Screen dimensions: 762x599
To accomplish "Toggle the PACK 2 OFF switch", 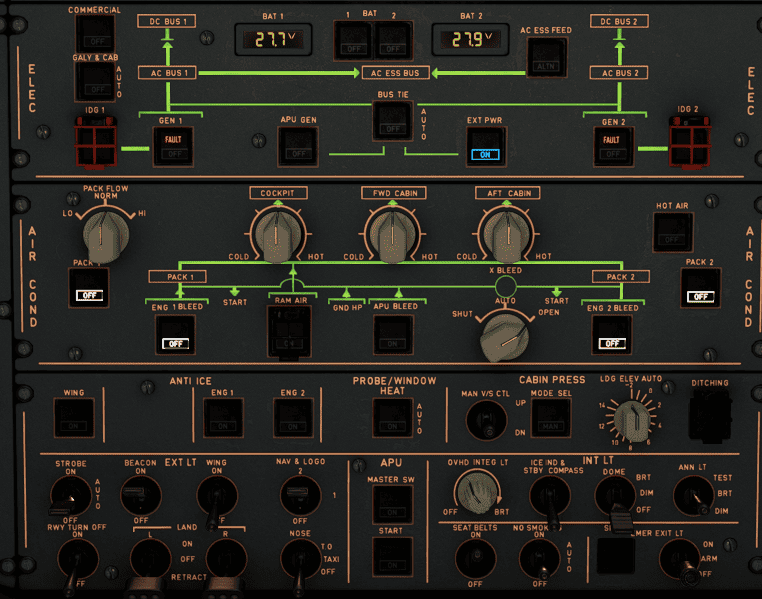I will 703,287.
